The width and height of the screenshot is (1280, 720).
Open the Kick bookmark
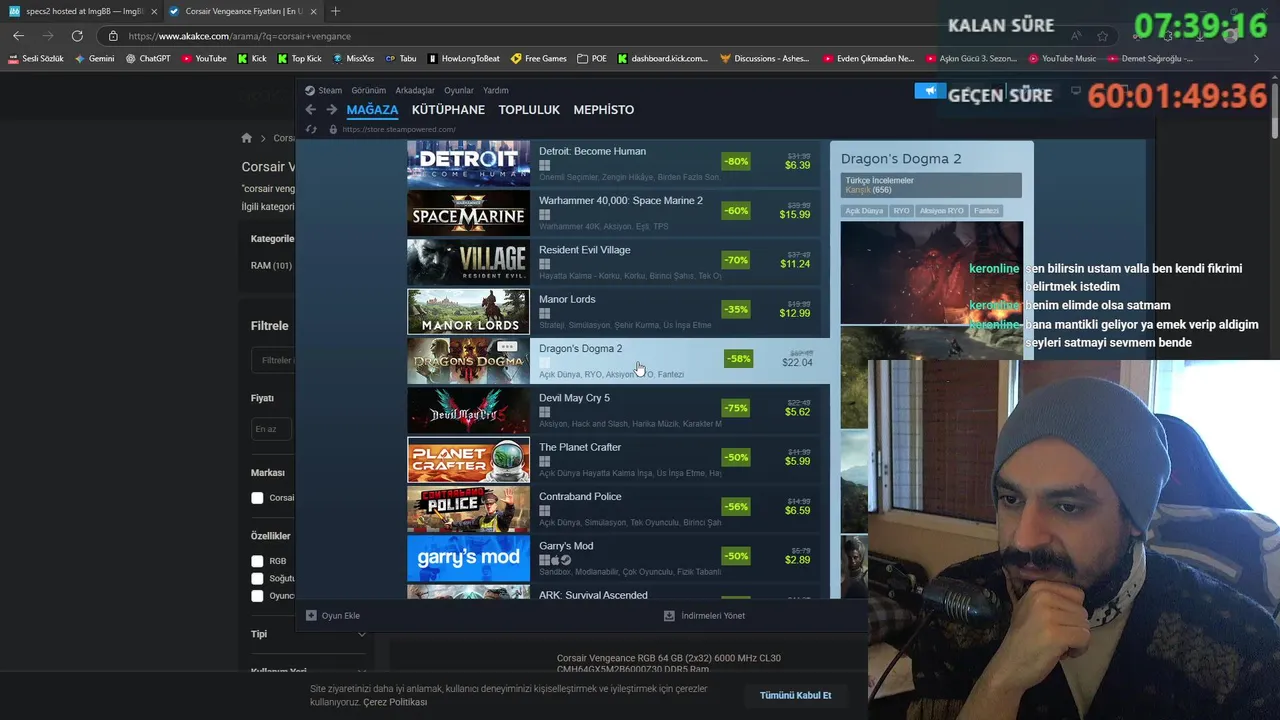tap(252, 59)
